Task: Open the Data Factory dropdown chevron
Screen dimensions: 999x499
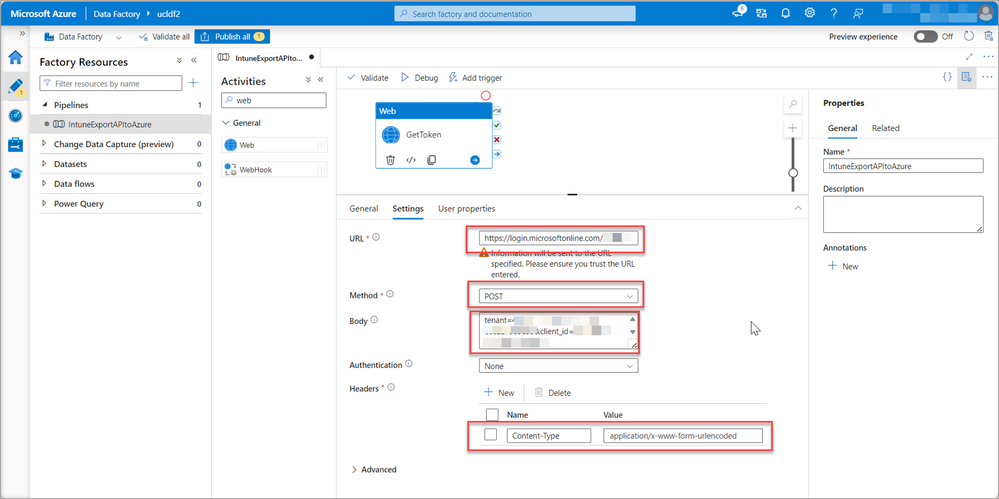Action: click(x=119, y=37)
